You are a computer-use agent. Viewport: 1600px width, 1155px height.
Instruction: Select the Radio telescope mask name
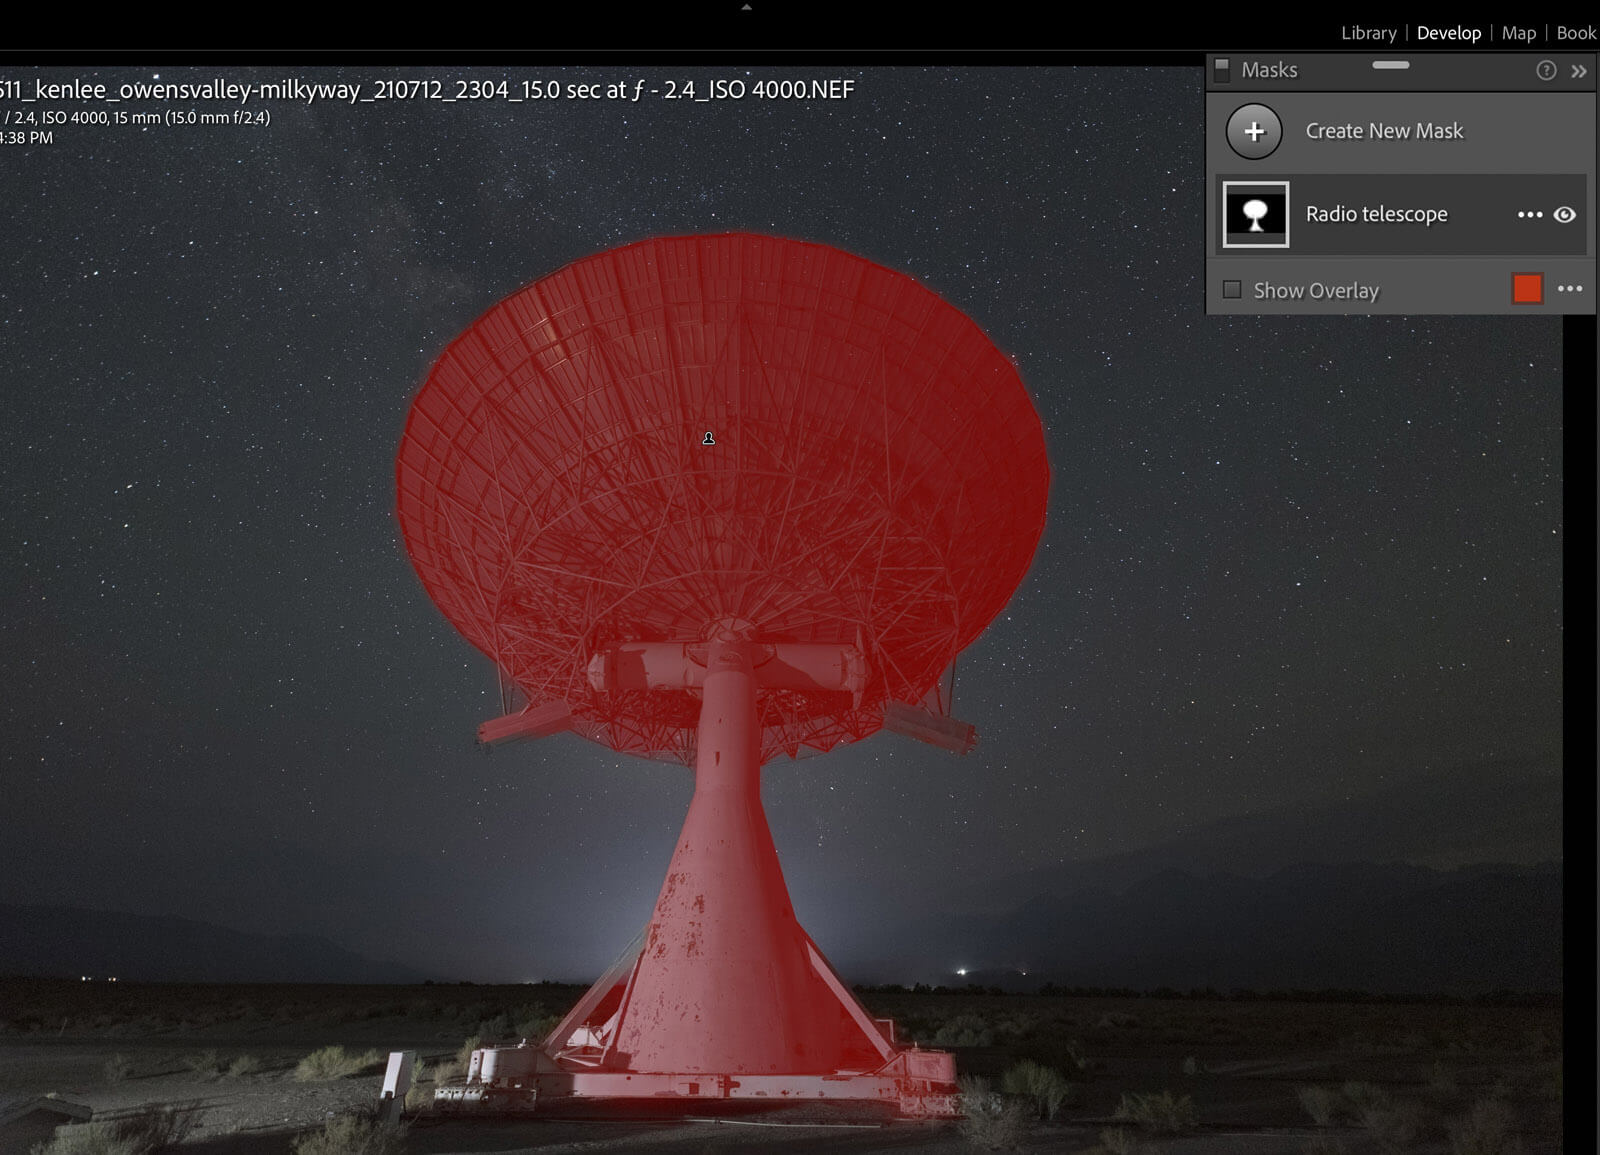click(x=1376, y=214)
